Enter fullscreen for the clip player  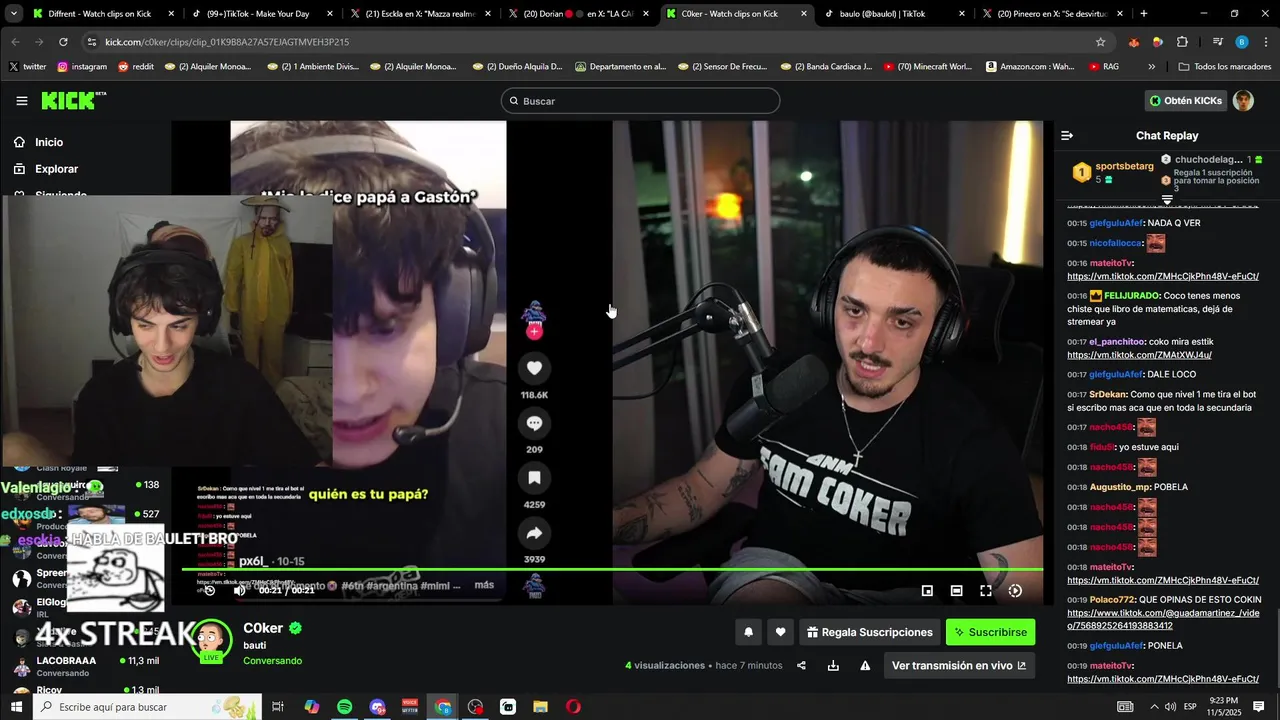point(986,591)
